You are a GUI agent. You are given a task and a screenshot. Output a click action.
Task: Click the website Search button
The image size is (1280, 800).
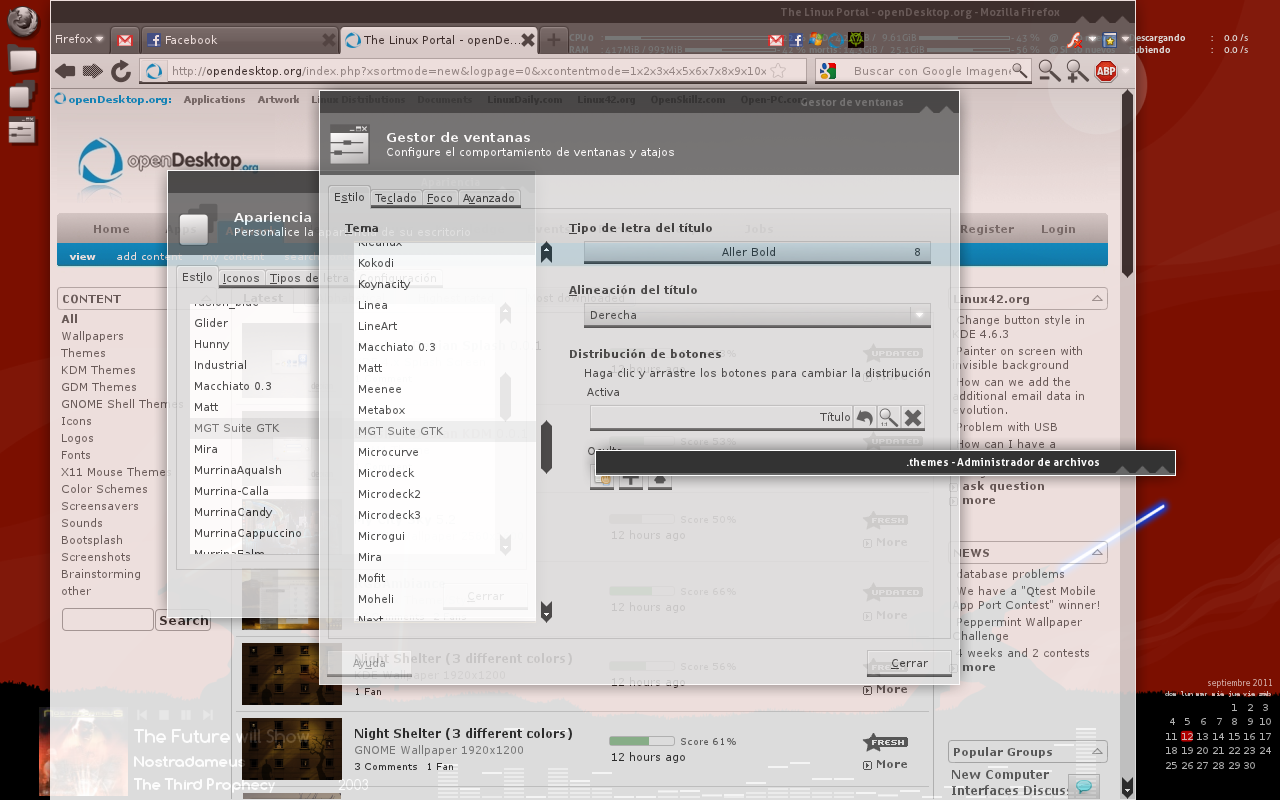(x=183, y=620)
